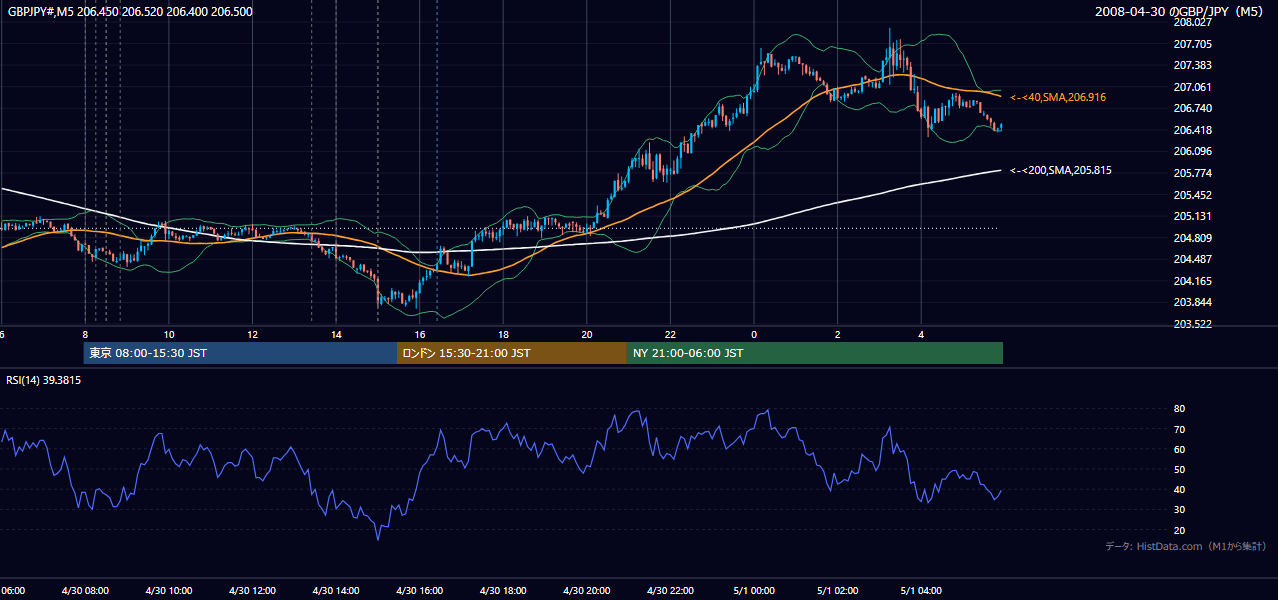
Task: Click RSI axis level 30
Action: [x=1179, y=510]
